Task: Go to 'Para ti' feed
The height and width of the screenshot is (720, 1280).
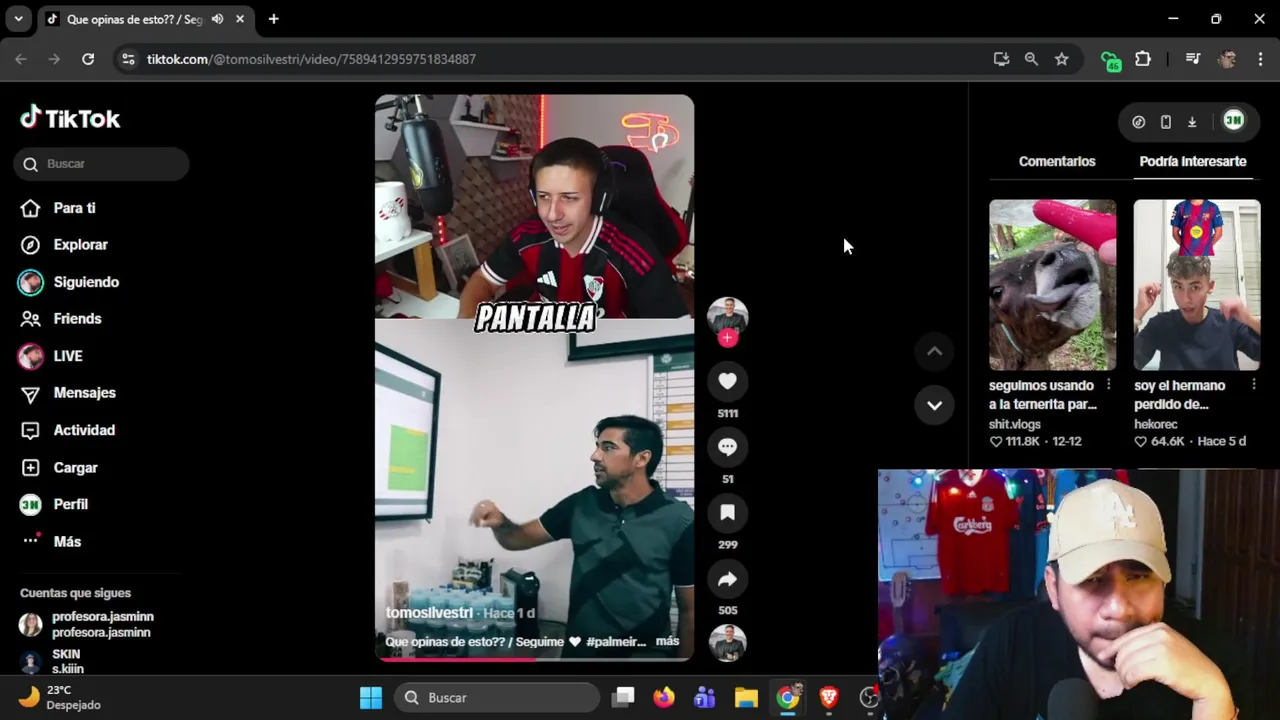Action: point(60,208)
